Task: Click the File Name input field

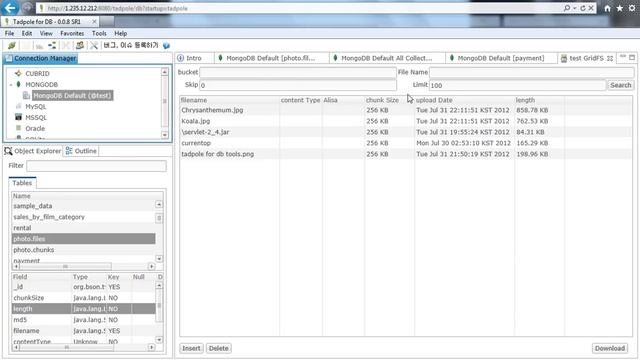Action: tap(531, 72)
